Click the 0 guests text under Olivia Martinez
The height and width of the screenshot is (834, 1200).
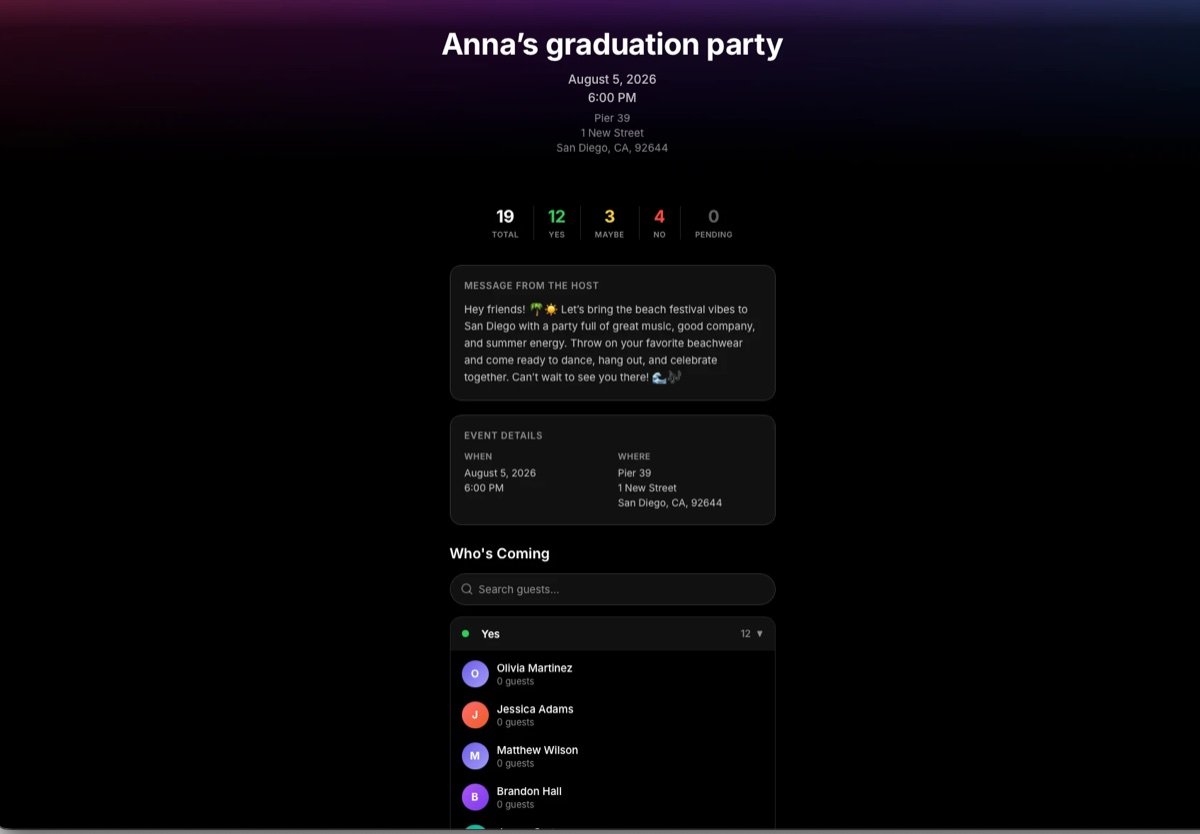(515, 682)
